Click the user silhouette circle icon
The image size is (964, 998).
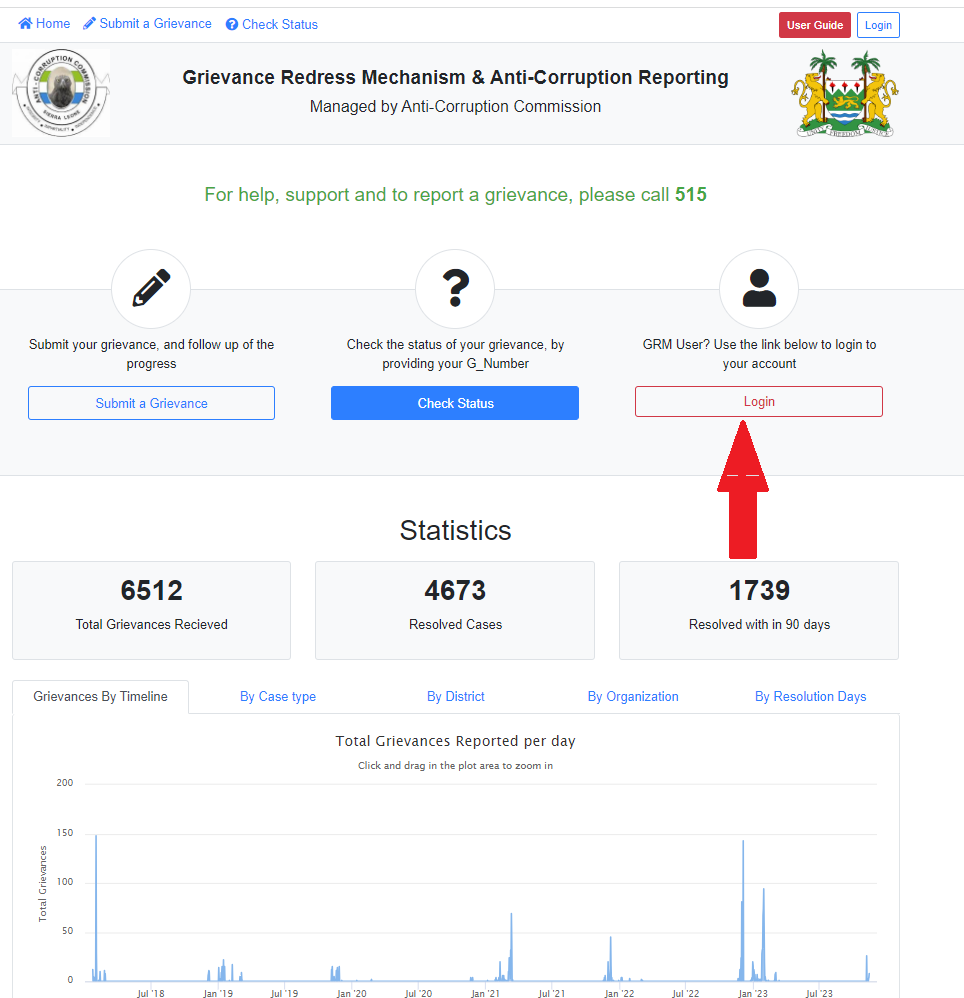[759, 289]
